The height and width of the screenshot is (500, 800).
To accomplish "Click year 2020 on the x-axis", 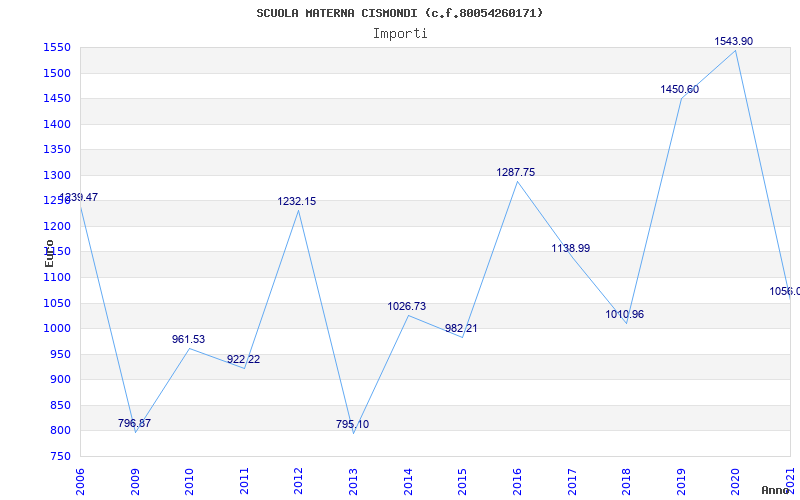I will (736, 480).
